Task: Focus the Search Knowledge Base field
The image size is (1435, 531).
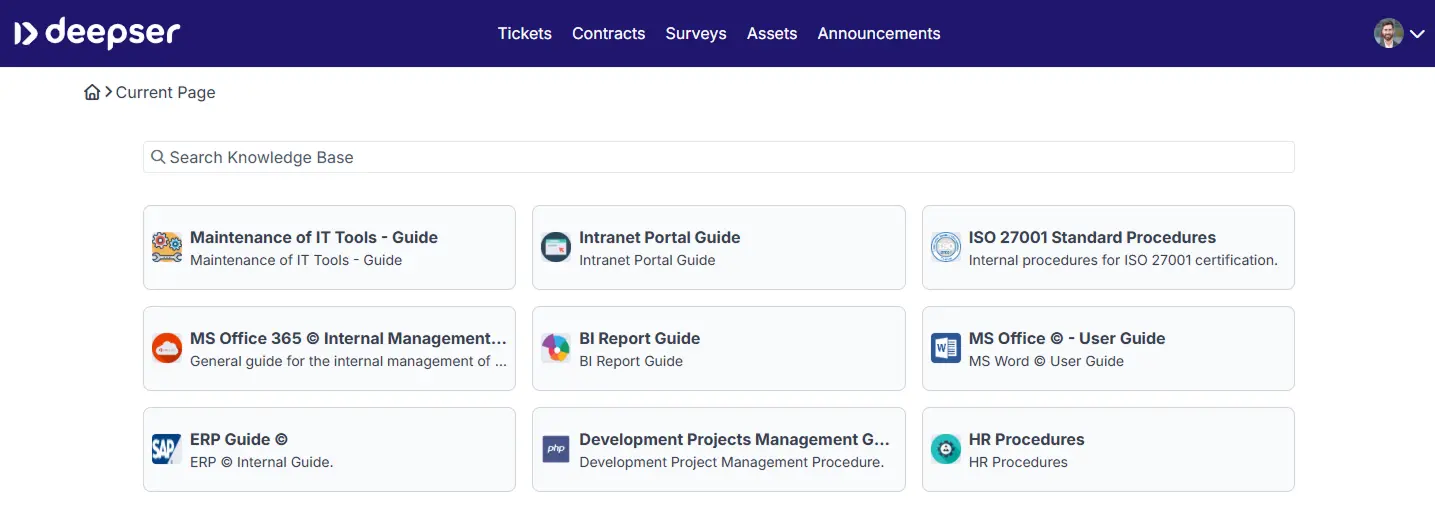Action: (718, 157)
